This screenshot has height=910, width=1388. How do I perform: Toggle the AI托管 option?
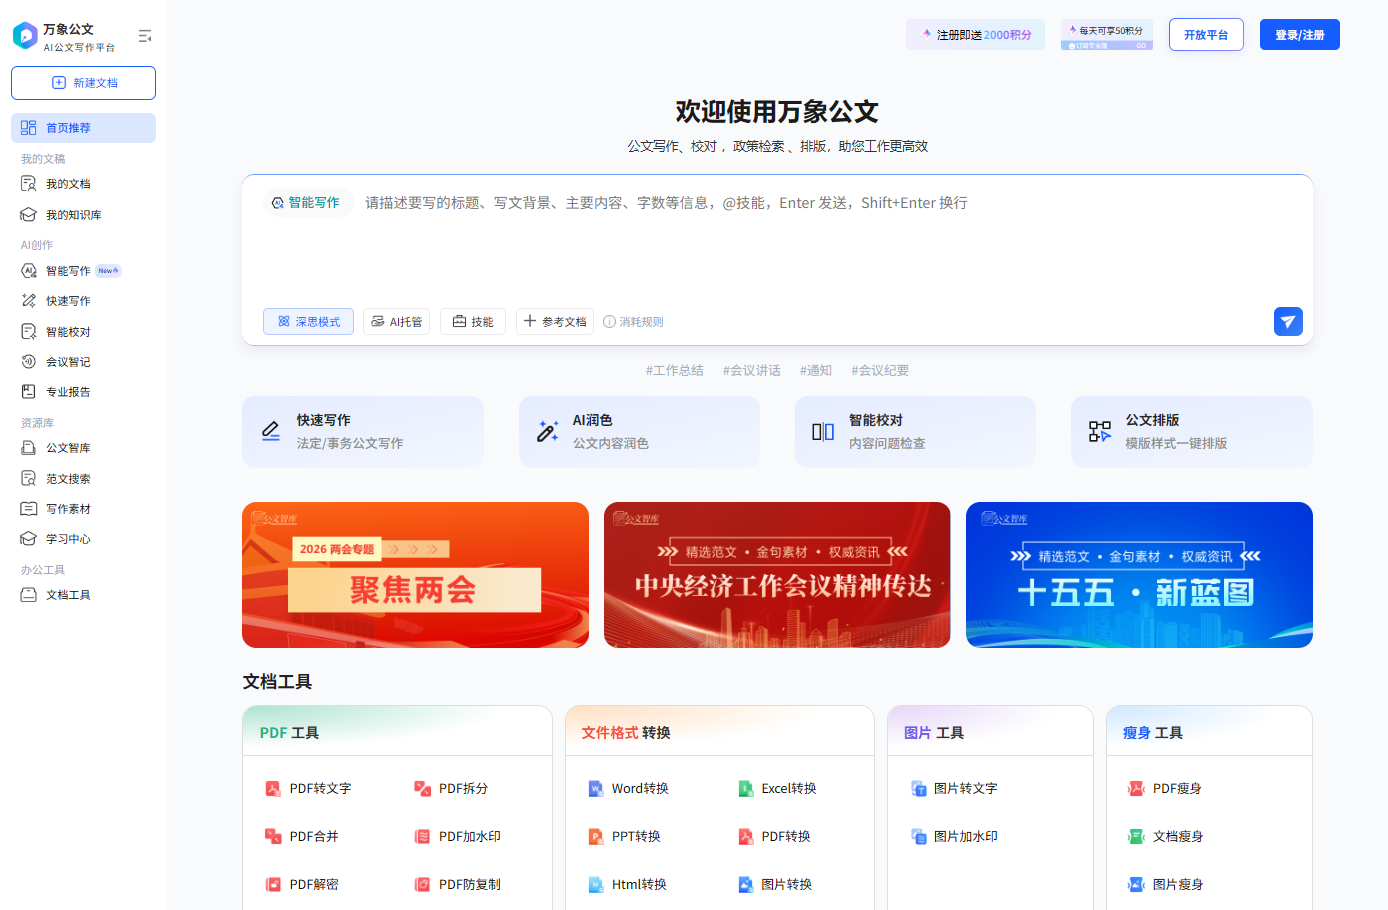coord(396,321)
